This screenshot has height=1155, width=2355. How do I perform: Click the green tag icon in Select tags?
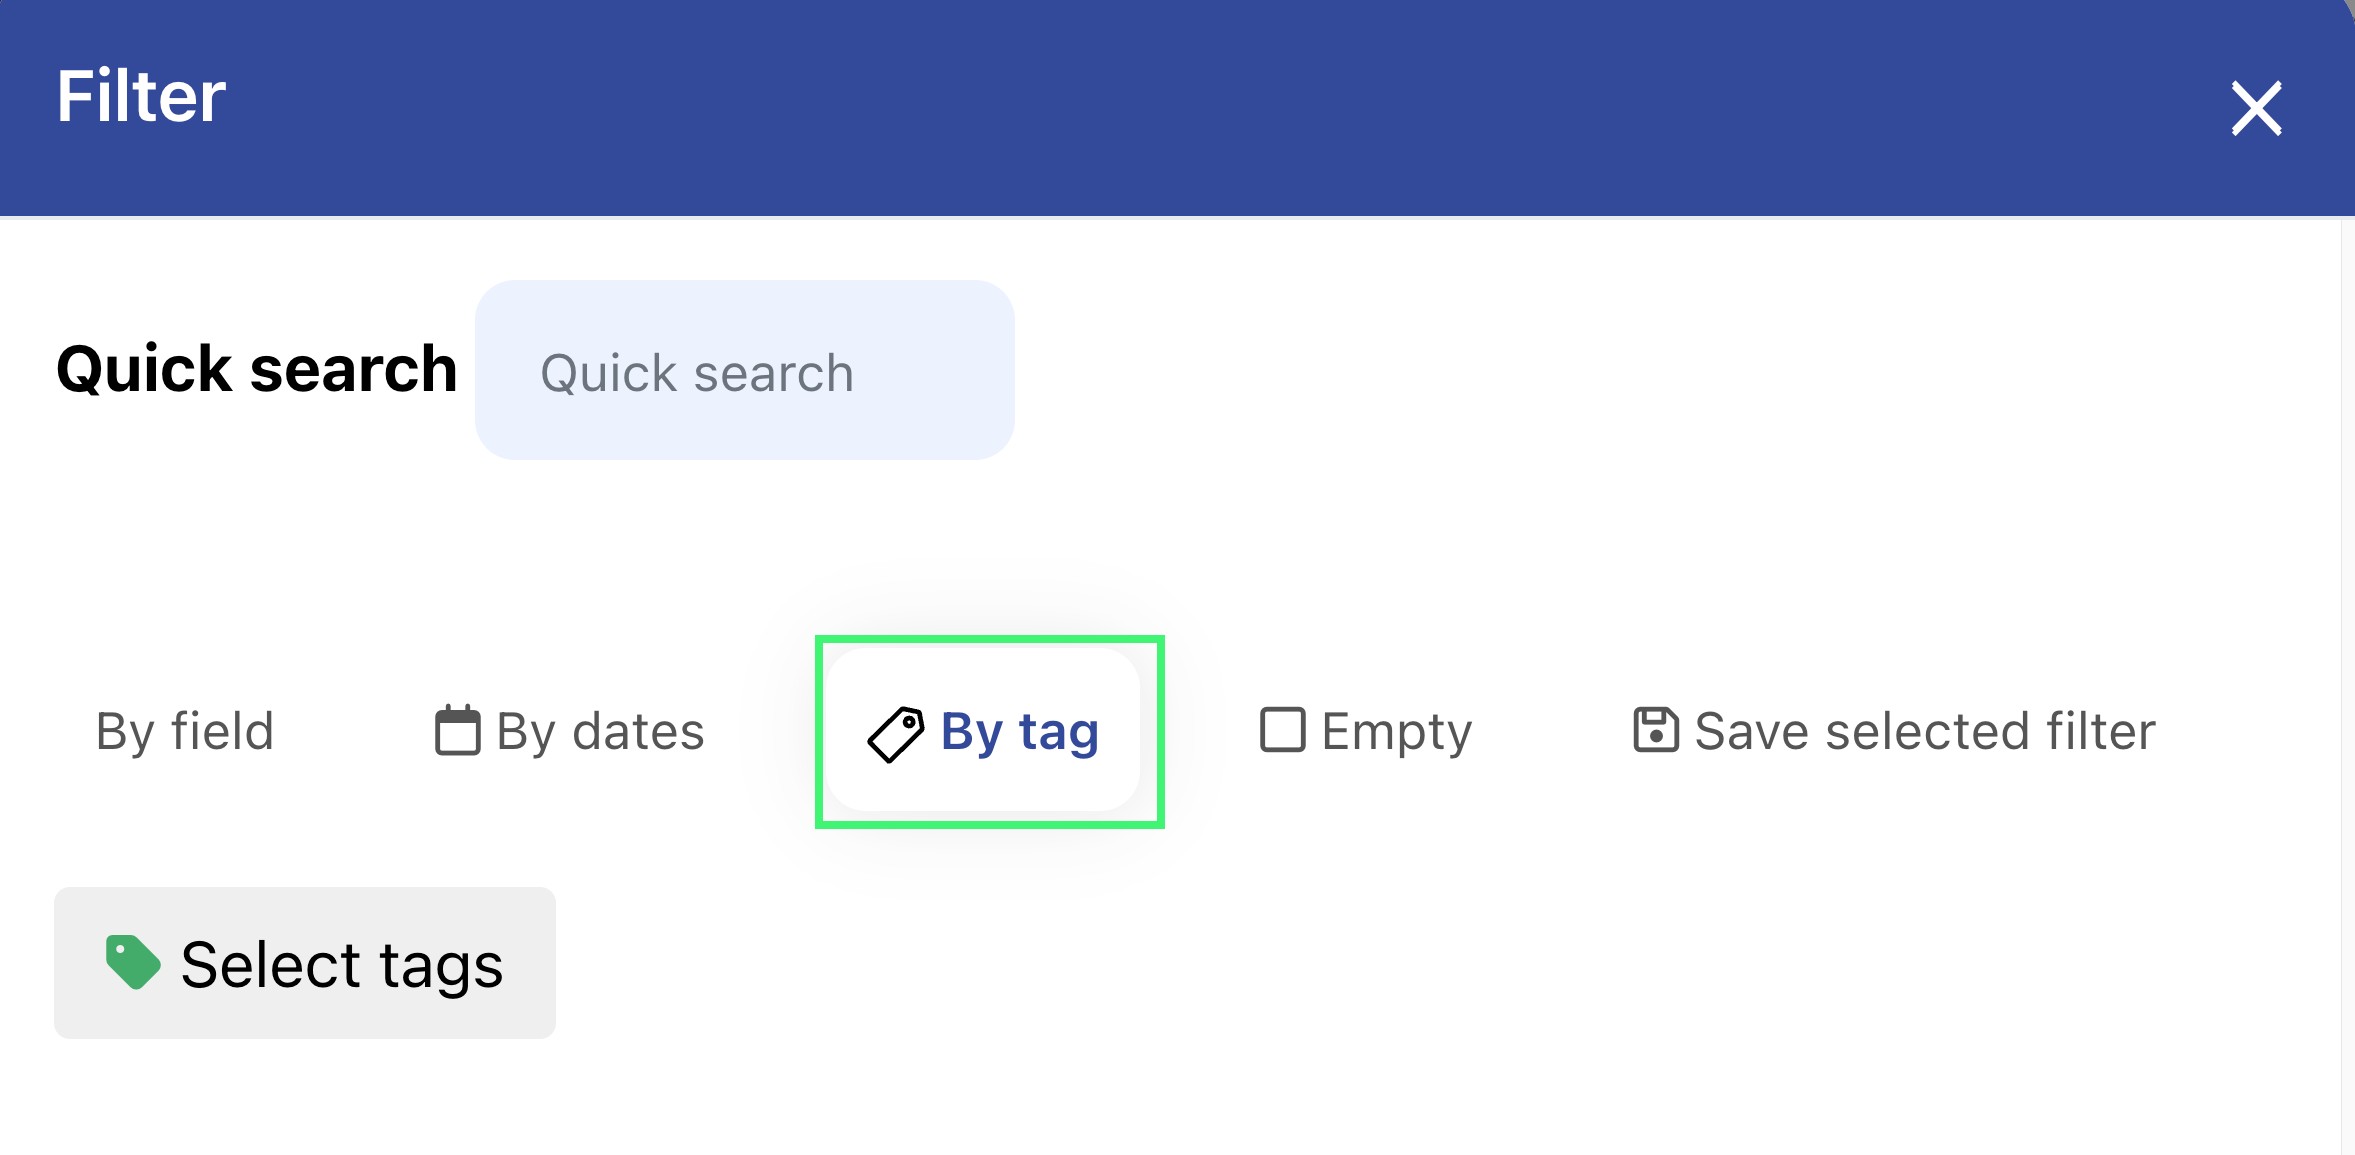point(133,962)
